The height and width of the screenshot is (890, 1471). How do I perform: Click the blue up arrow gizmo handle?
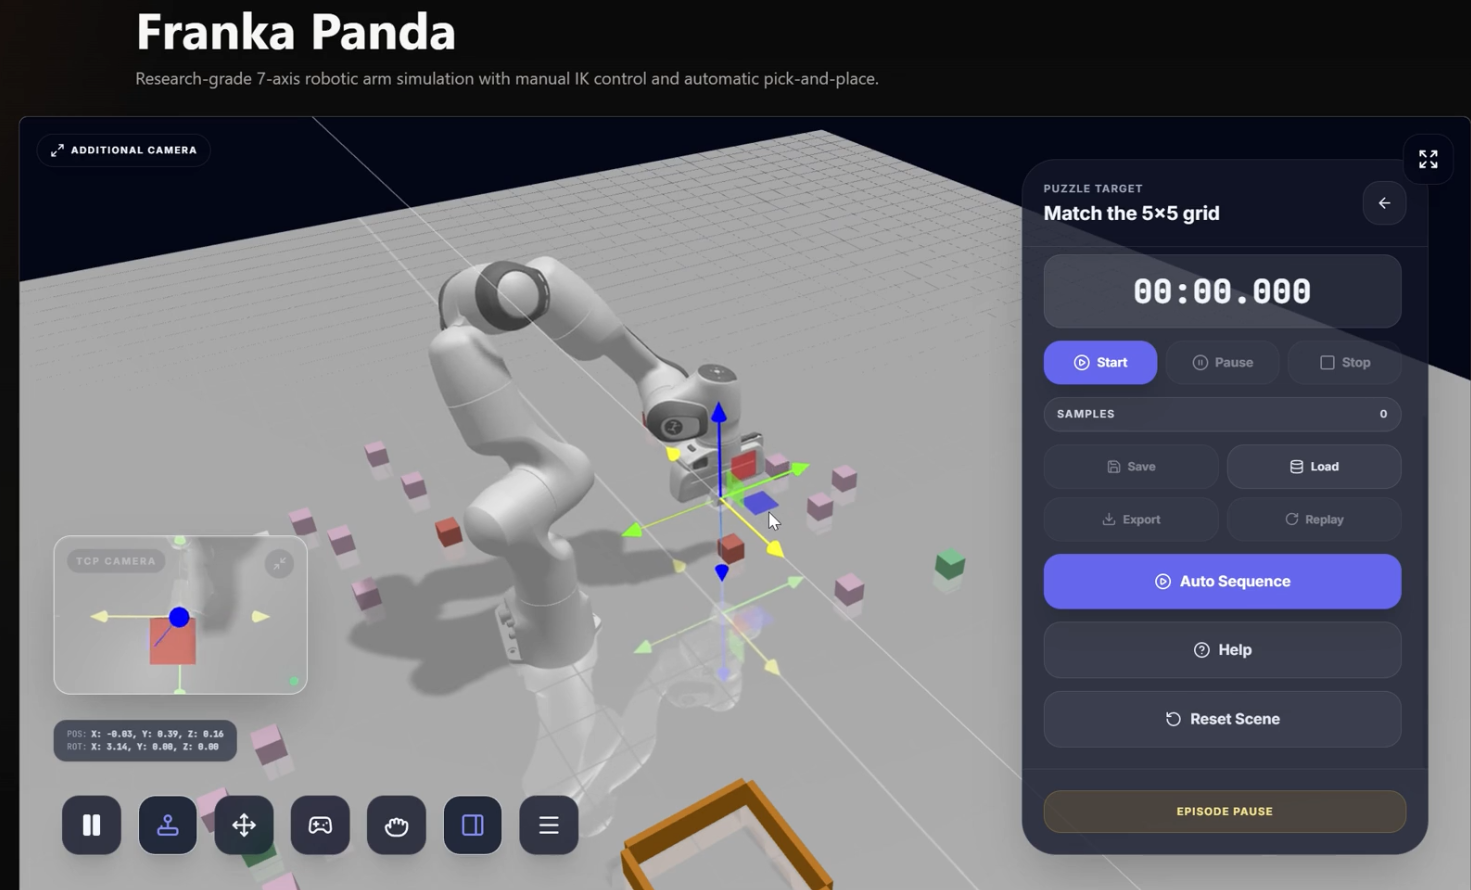click(x=718, y=411)
